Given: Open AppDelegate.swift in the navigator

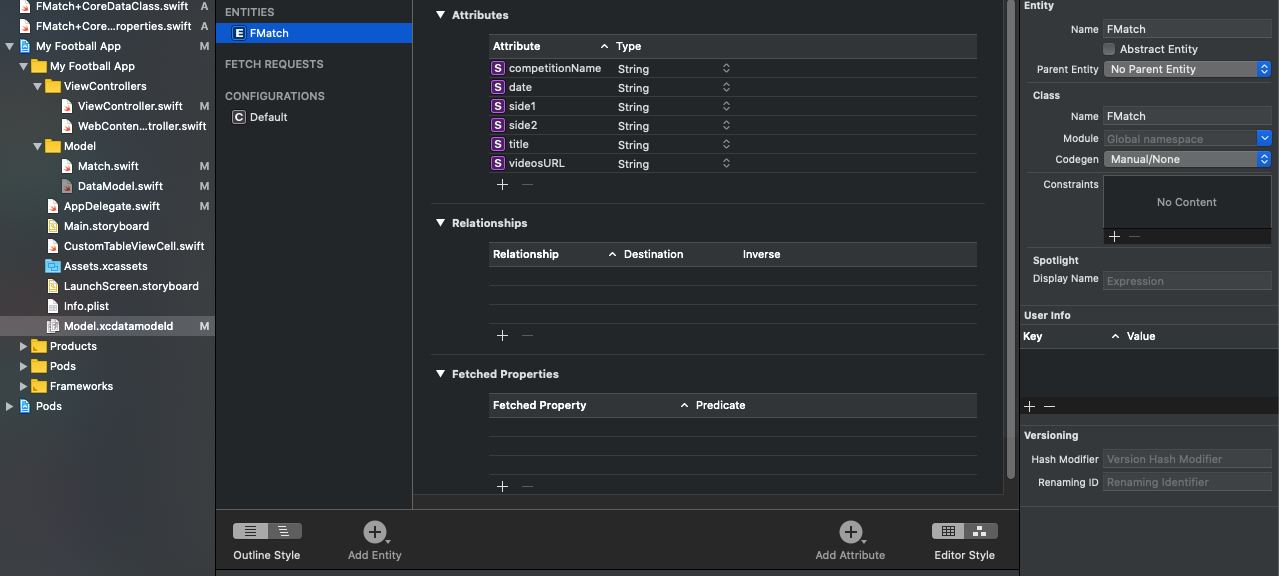Looking at the screenshot, I should click(x=111, y=206).
